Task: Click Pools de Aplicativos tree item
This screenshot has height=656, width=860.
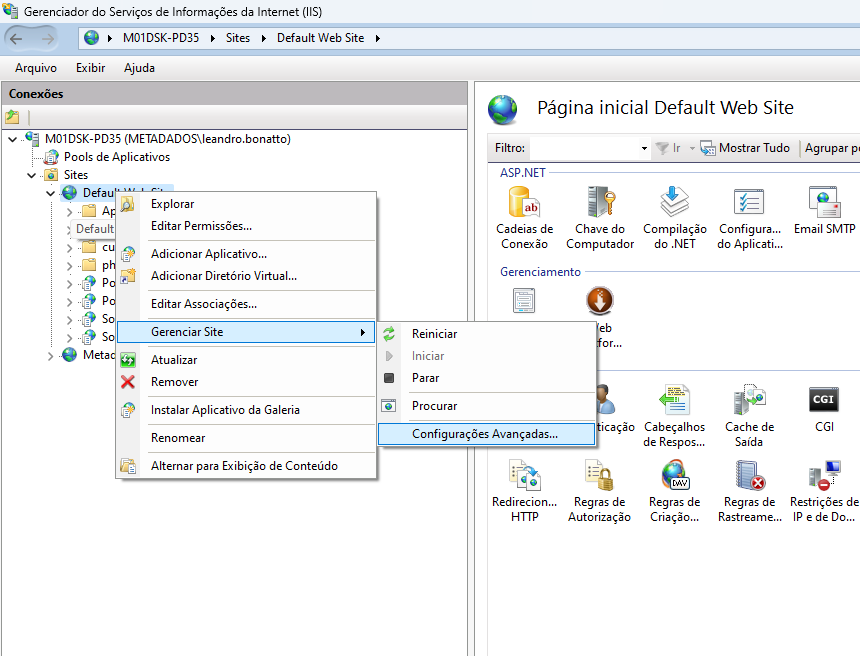Action: click(116, 157)
